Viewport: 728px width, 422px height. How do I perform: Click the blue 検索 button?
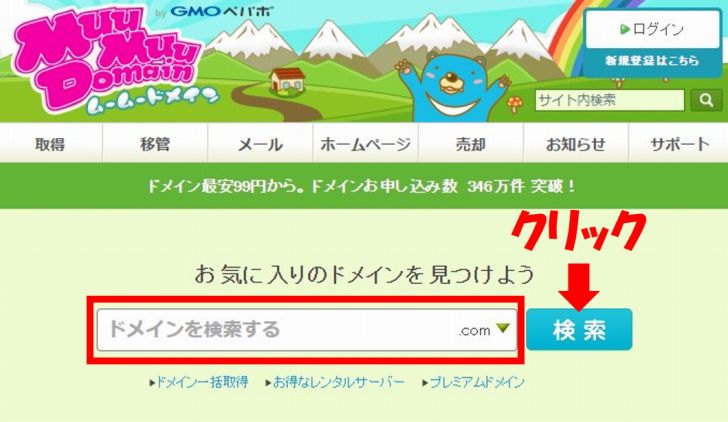pyautogui.click(x=579, y=330)
